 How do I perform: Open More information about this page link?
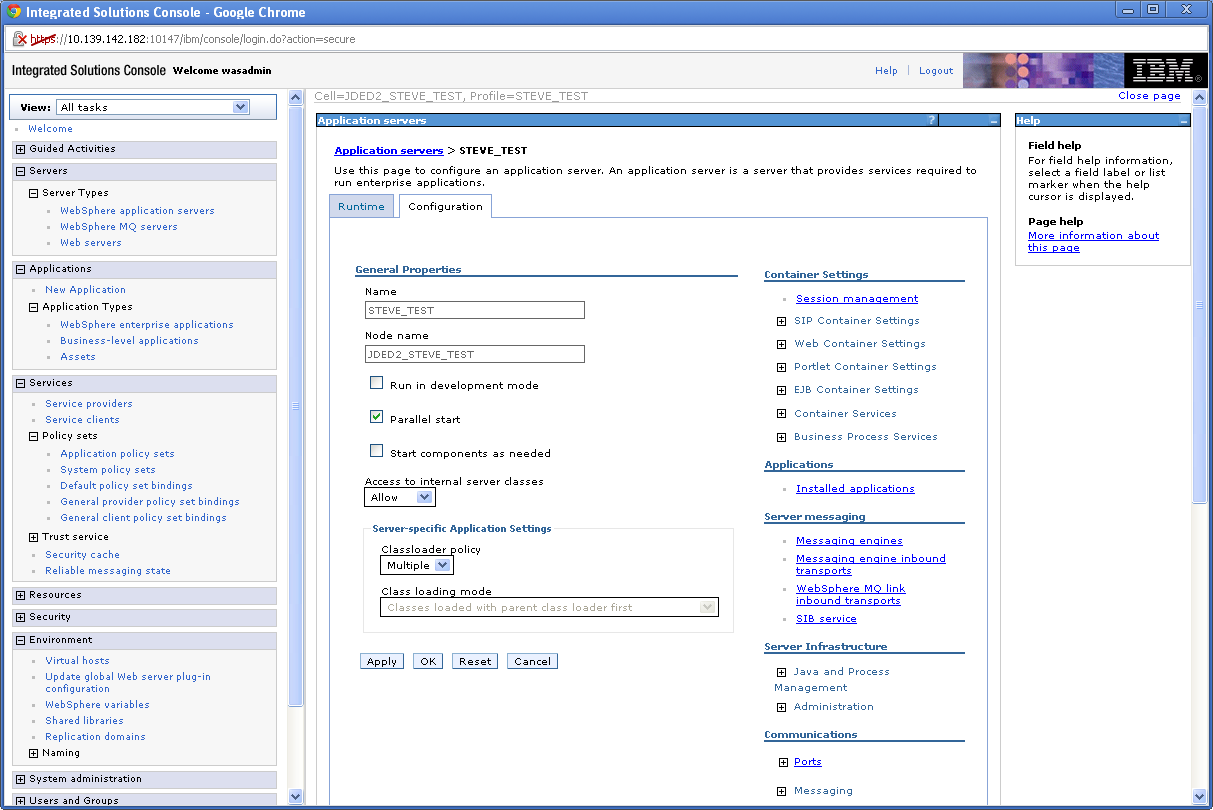tap(1094, 242)
